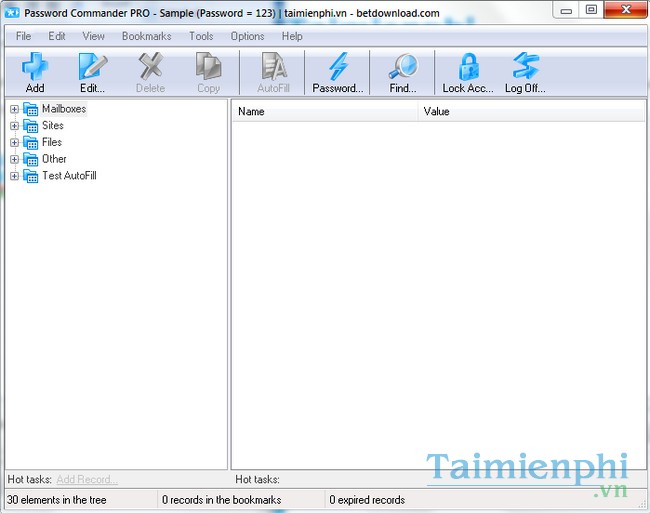The image size is (650, 513).
Task: Click the Copy toolbar icon
Action: (x=209, y=66)
